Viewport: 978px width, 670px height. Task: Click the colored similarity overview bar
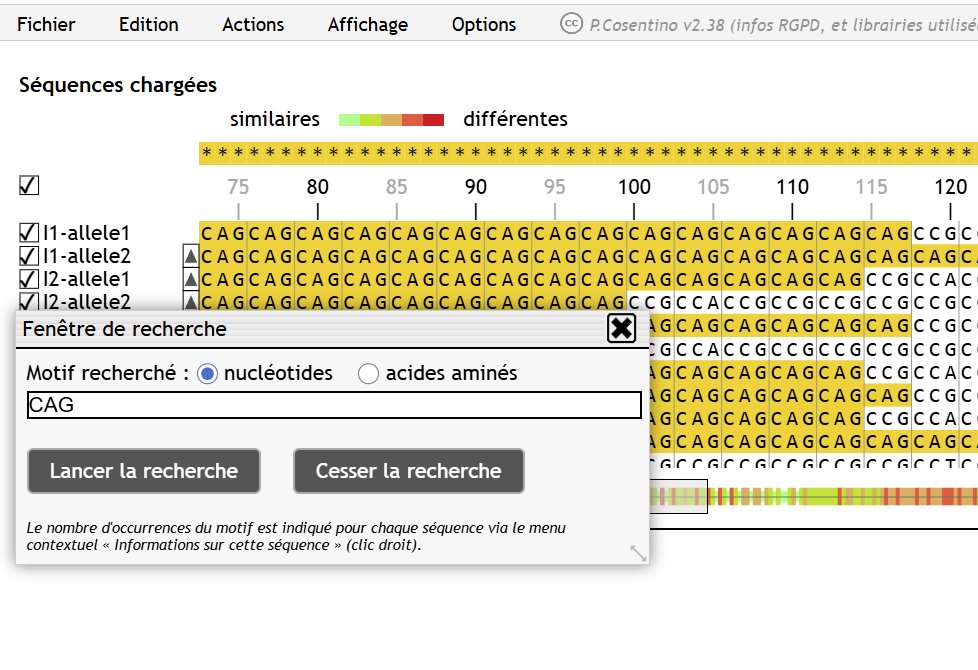[x=813, y=497]
